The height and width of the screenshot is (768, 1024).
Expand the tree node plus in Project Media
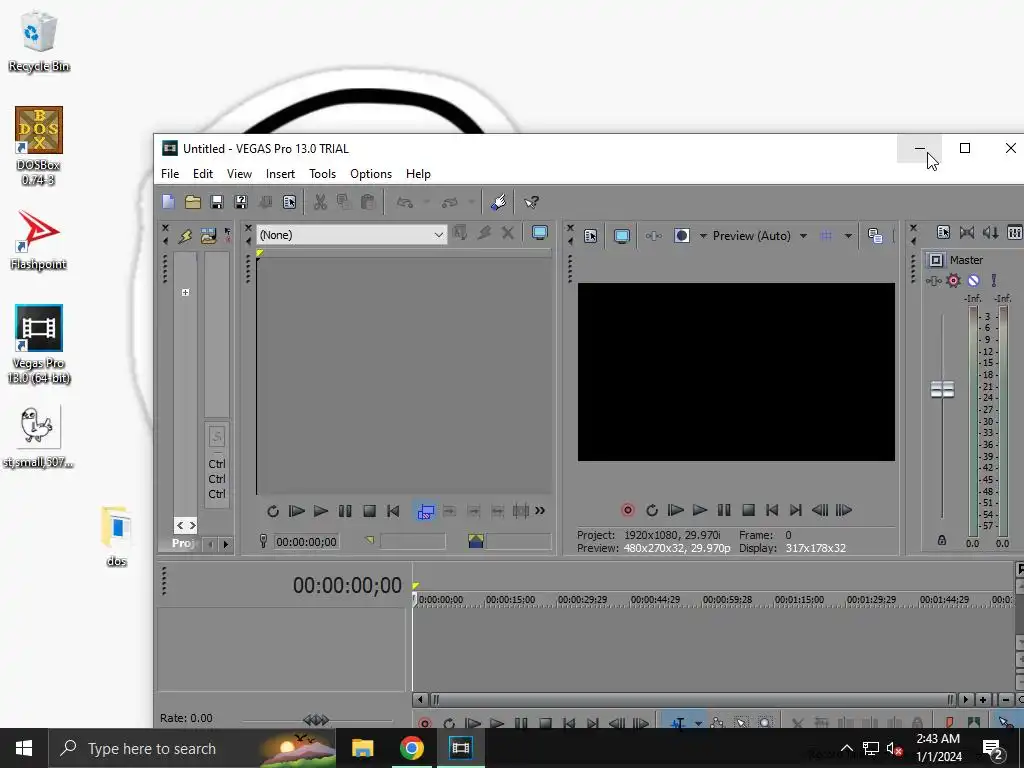click(x=185, y=293)
